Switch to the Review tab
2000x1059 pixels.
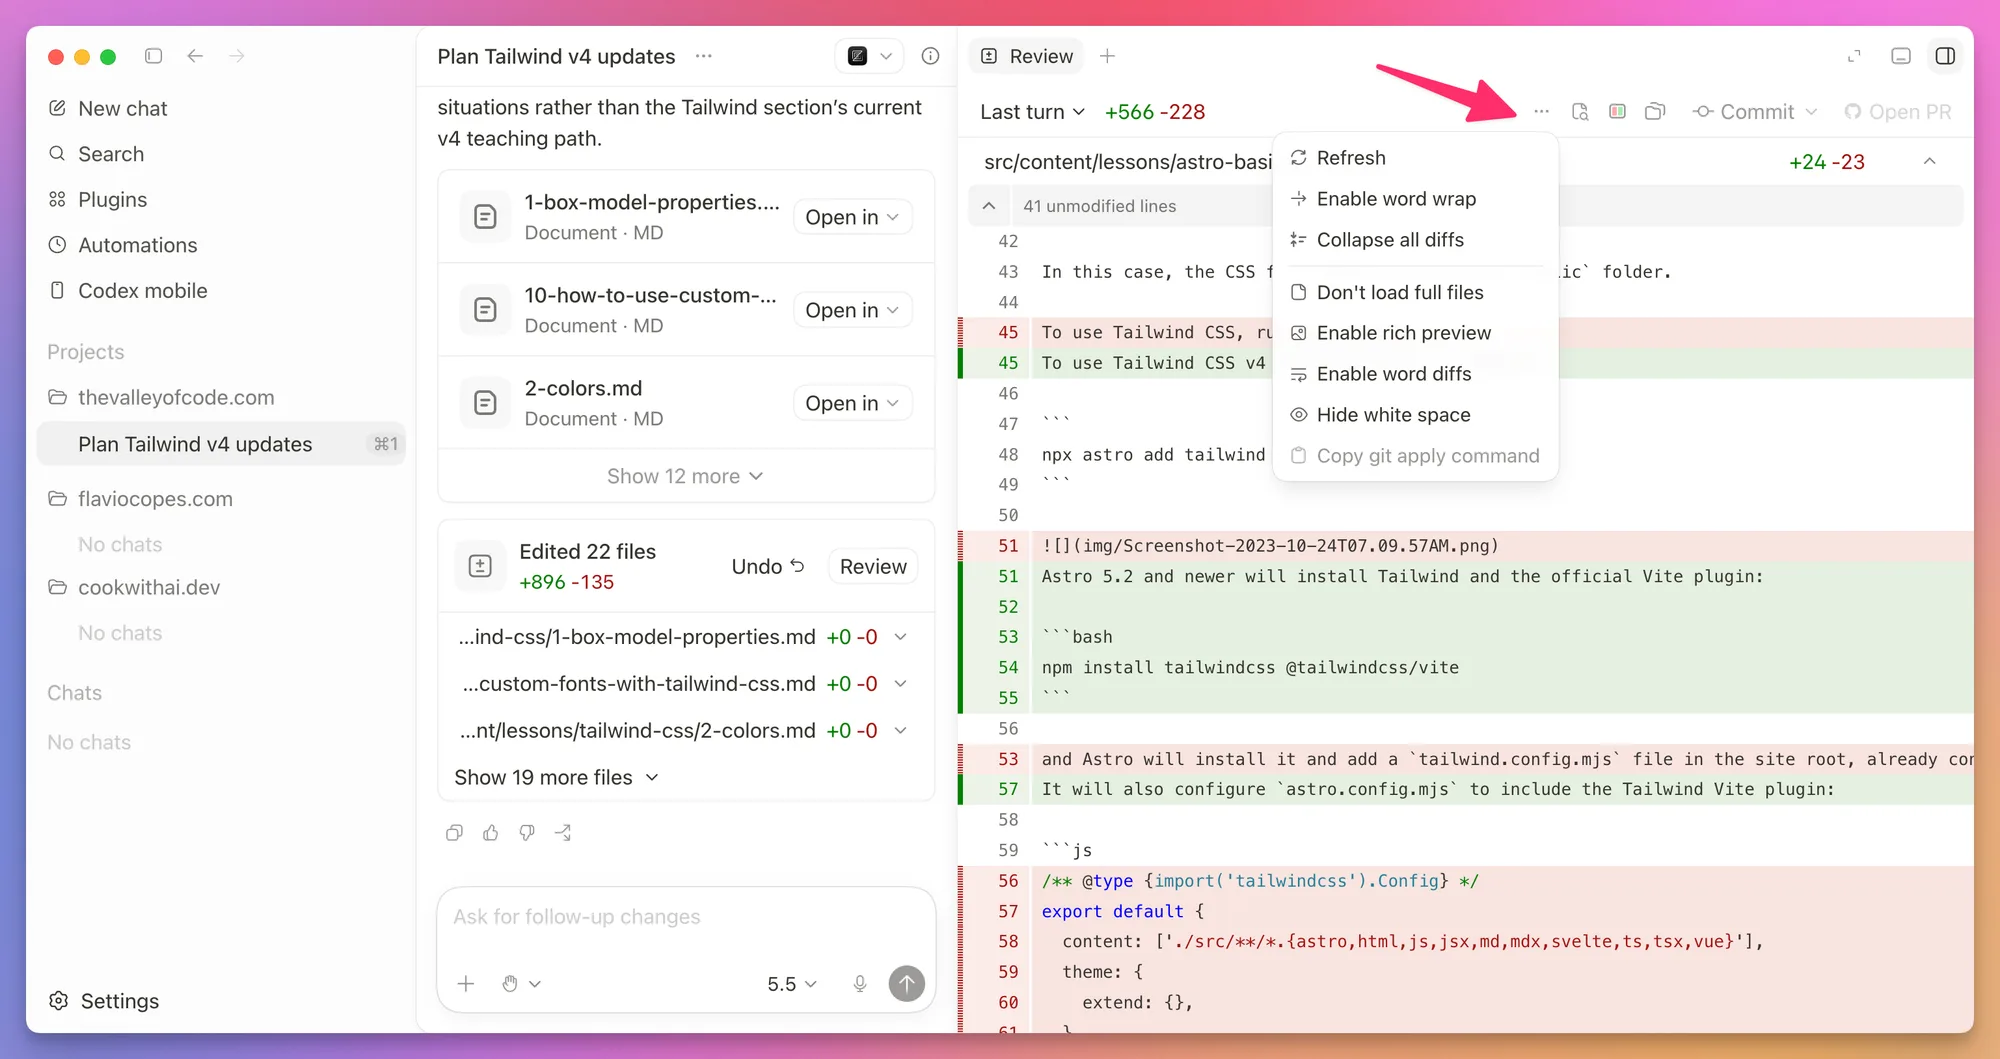pos(1028,56)
